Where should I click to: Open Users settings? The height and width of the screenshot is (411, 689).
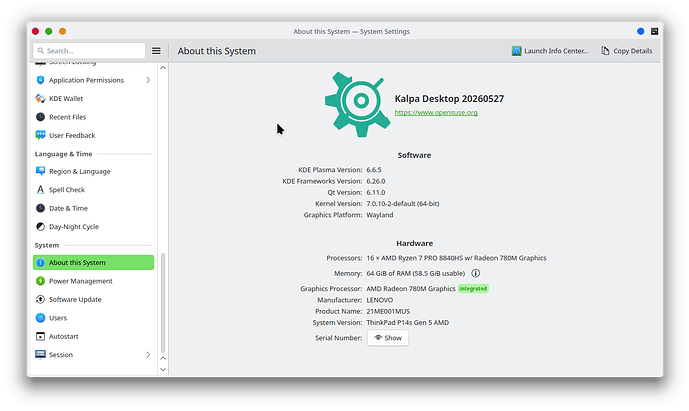(x=93, y=318)
